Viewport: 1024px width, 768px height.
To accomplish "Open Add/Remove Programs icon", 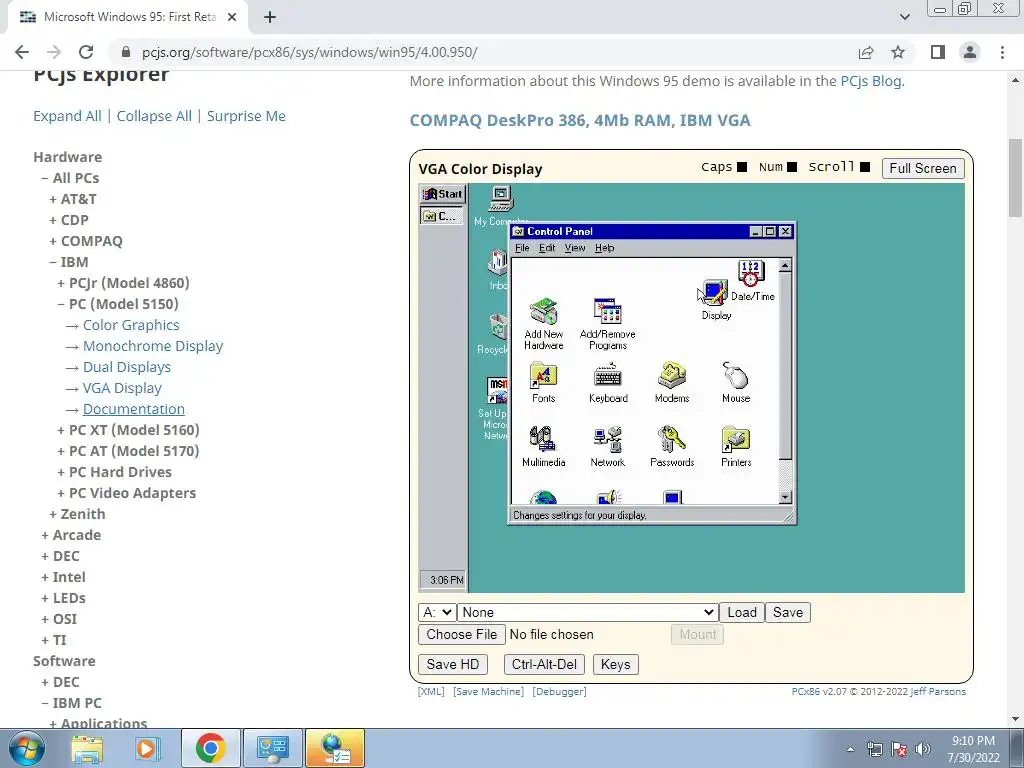I will (x=607, y=325).
